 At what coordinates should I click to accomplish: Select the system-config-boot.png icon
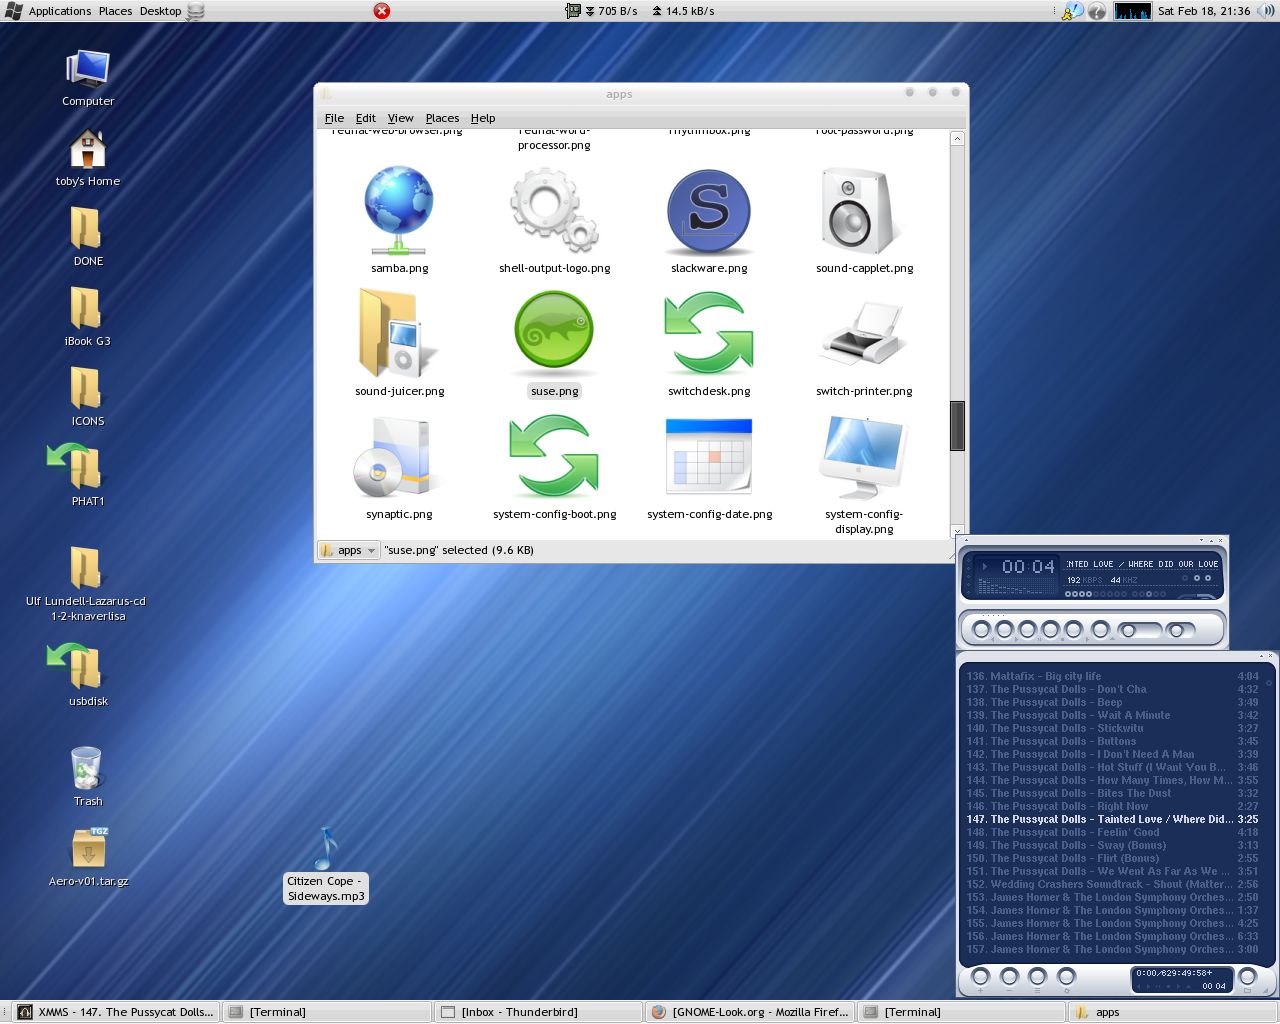click(554, 457)
